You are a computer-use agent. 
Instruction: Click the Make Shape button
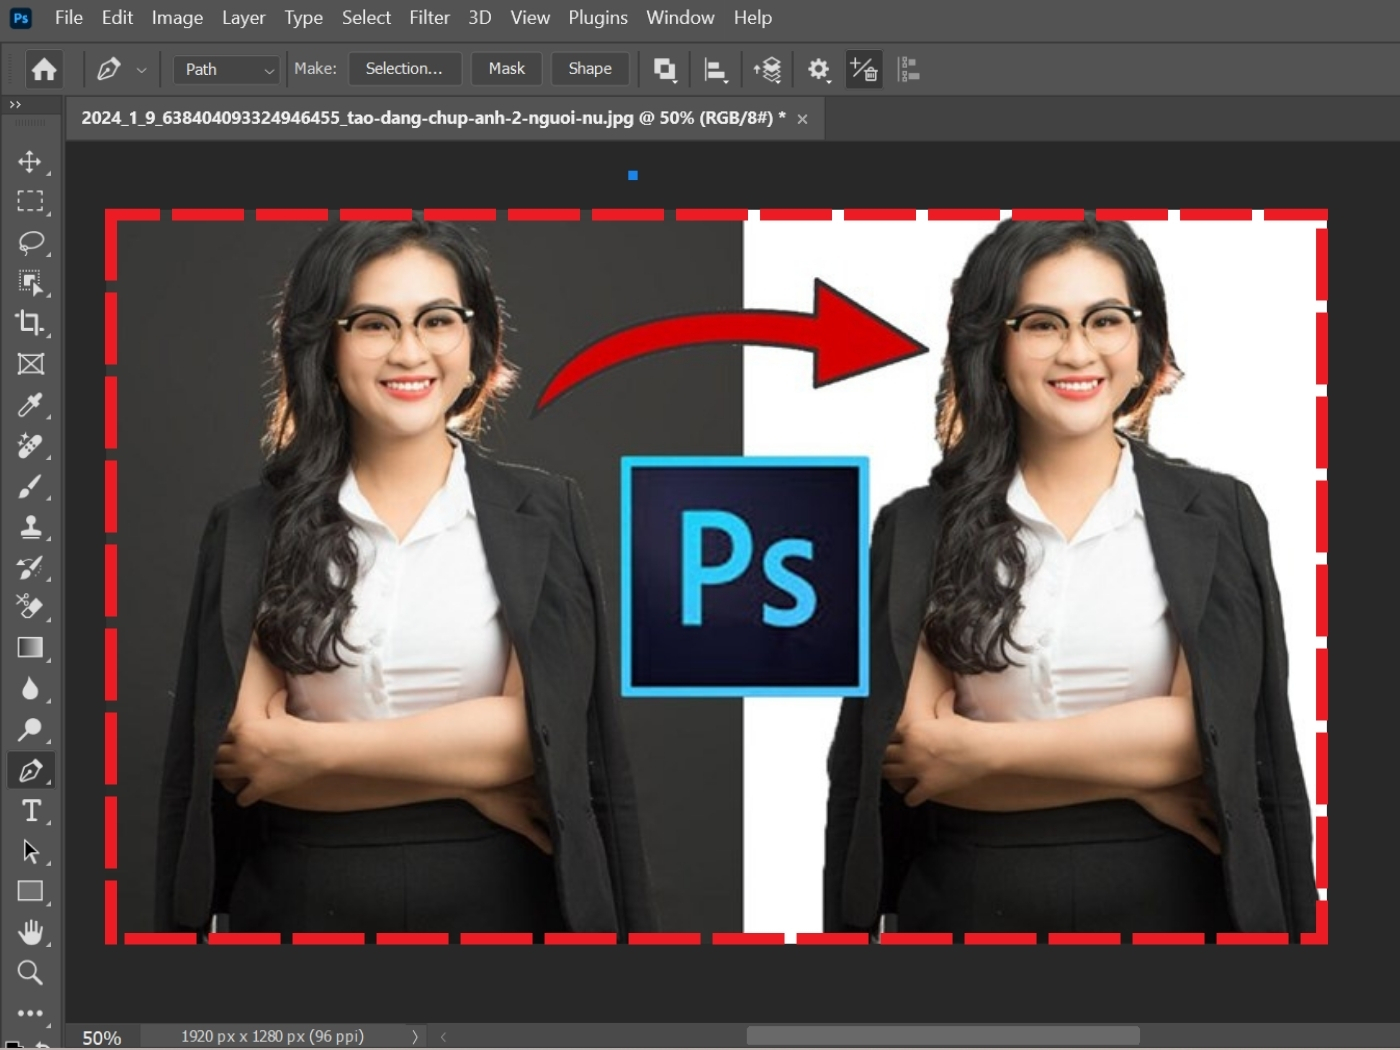tap(590, 69)
